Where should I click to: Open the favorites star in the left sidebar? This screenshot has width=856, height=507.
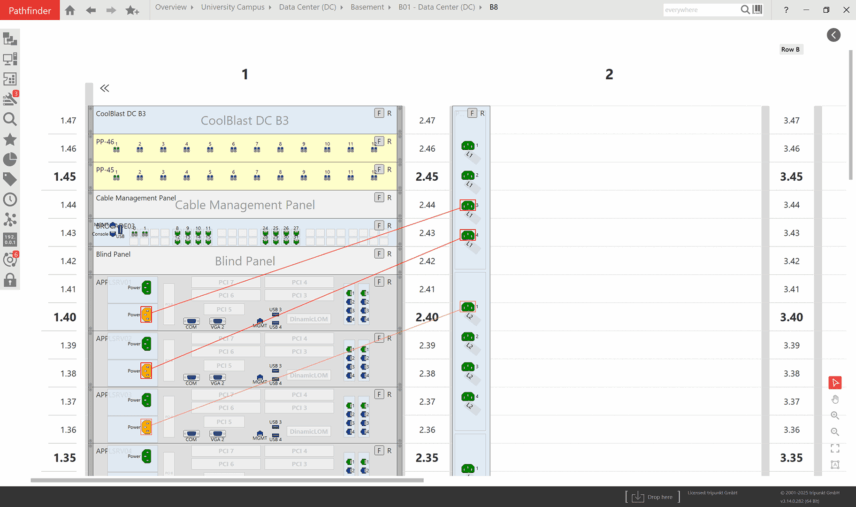tap(10, 139)
